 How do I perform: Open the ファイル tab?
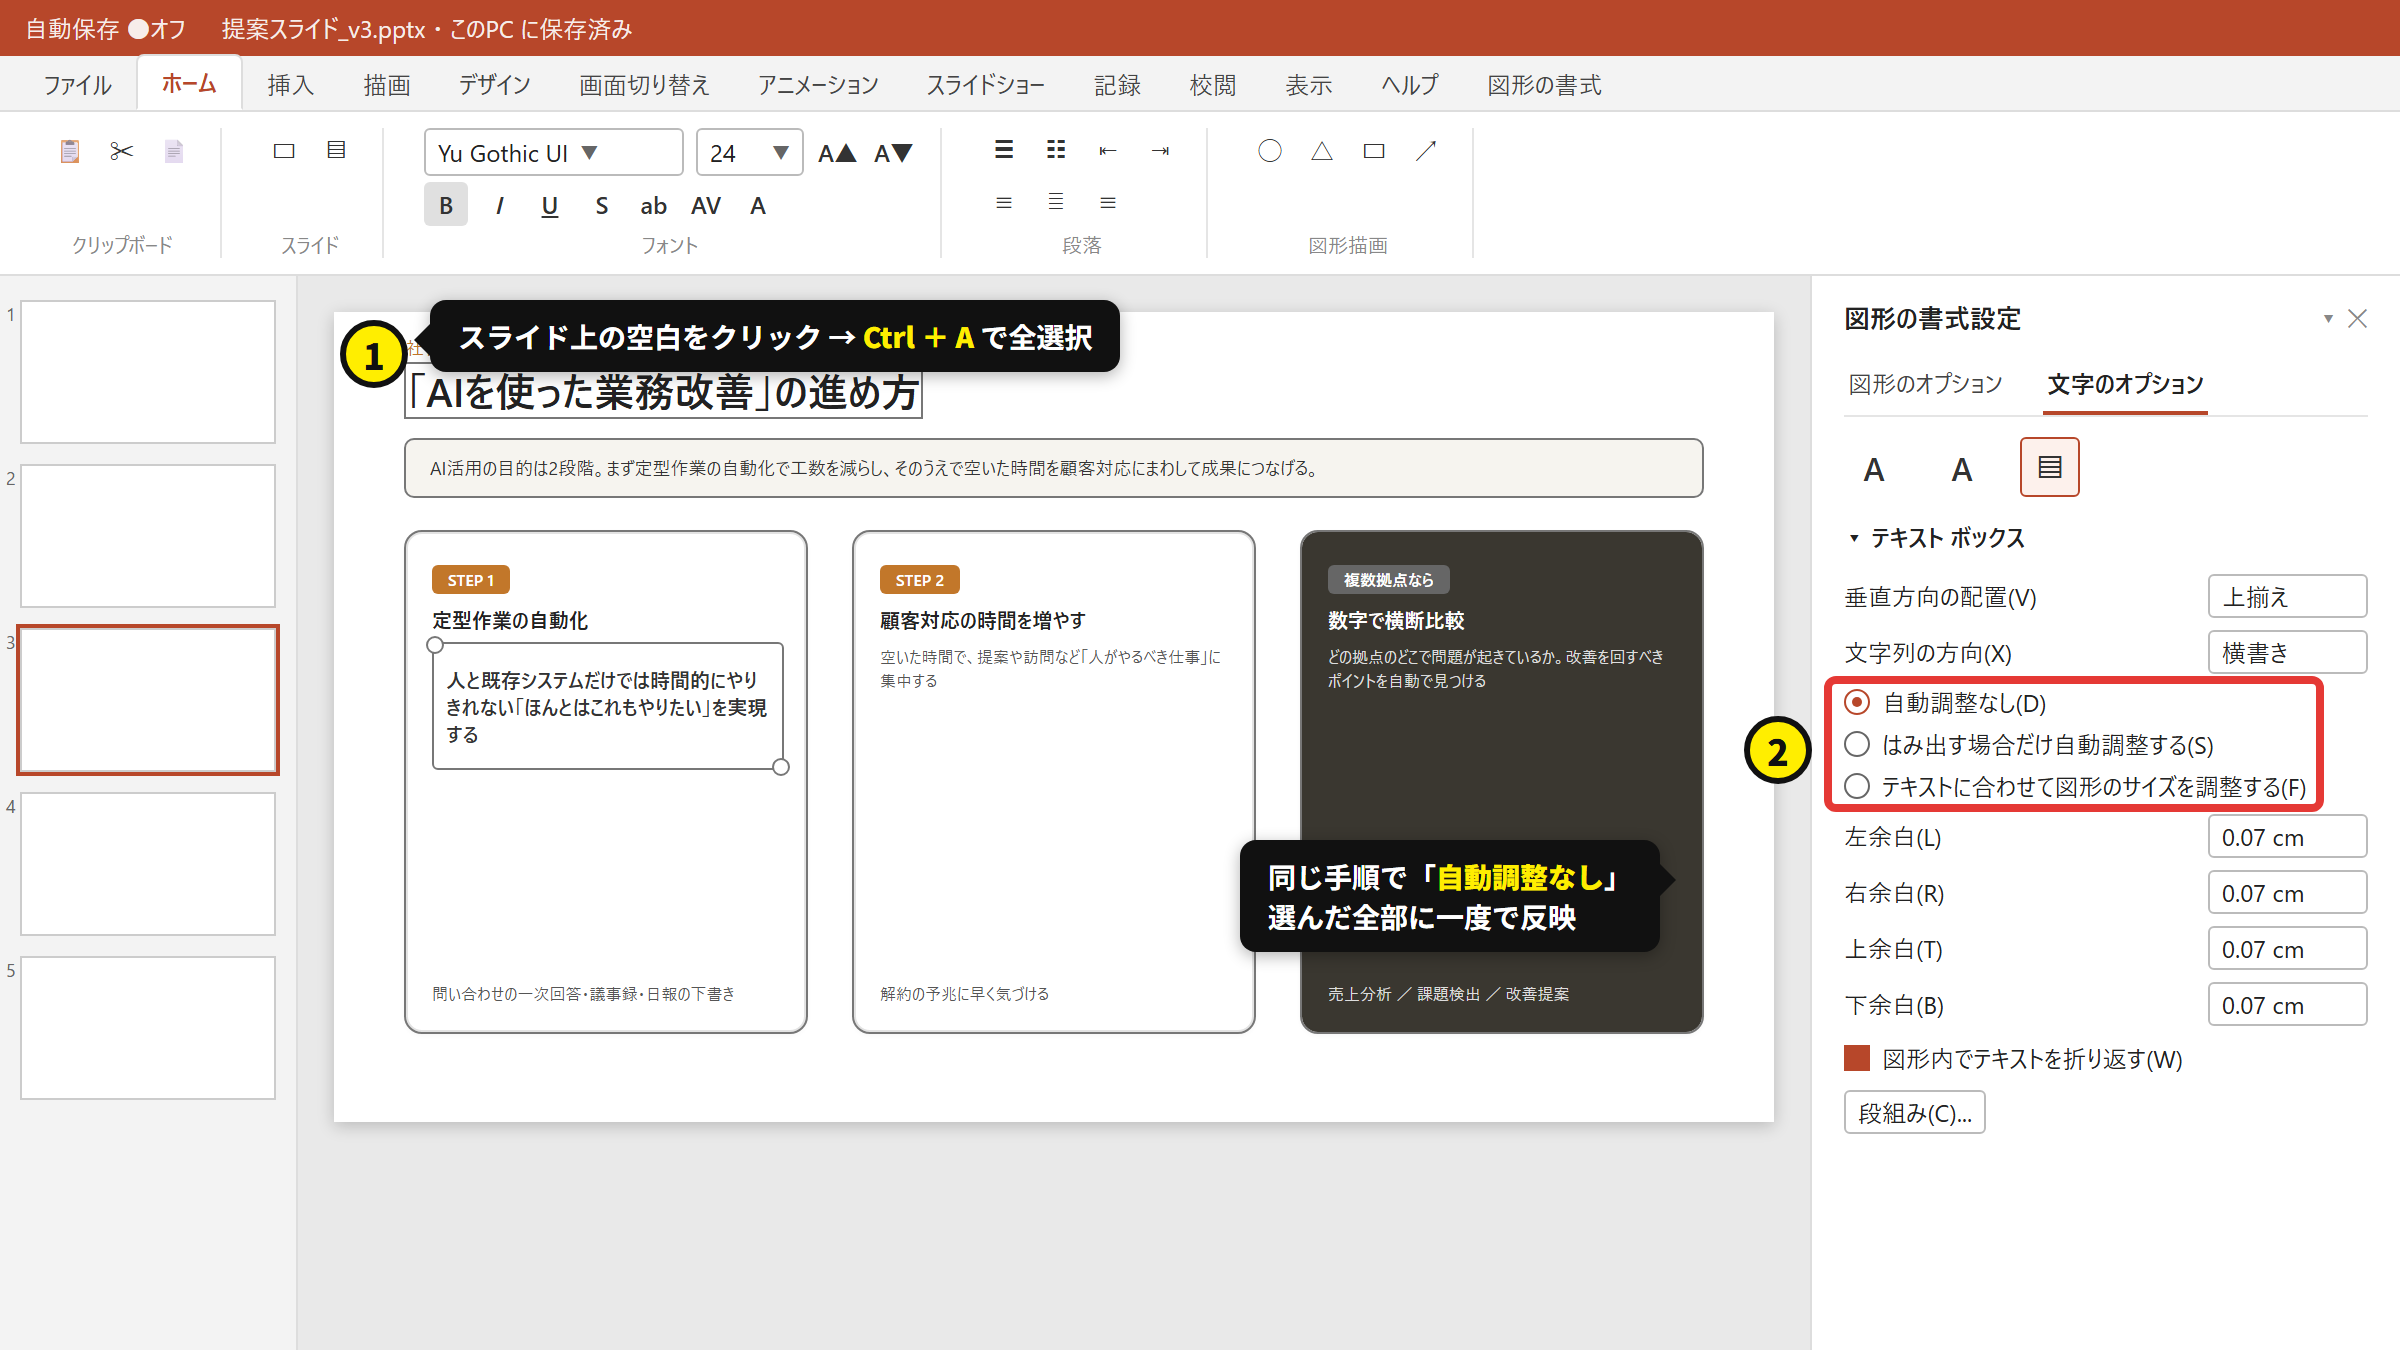click(x=78, y=85)
